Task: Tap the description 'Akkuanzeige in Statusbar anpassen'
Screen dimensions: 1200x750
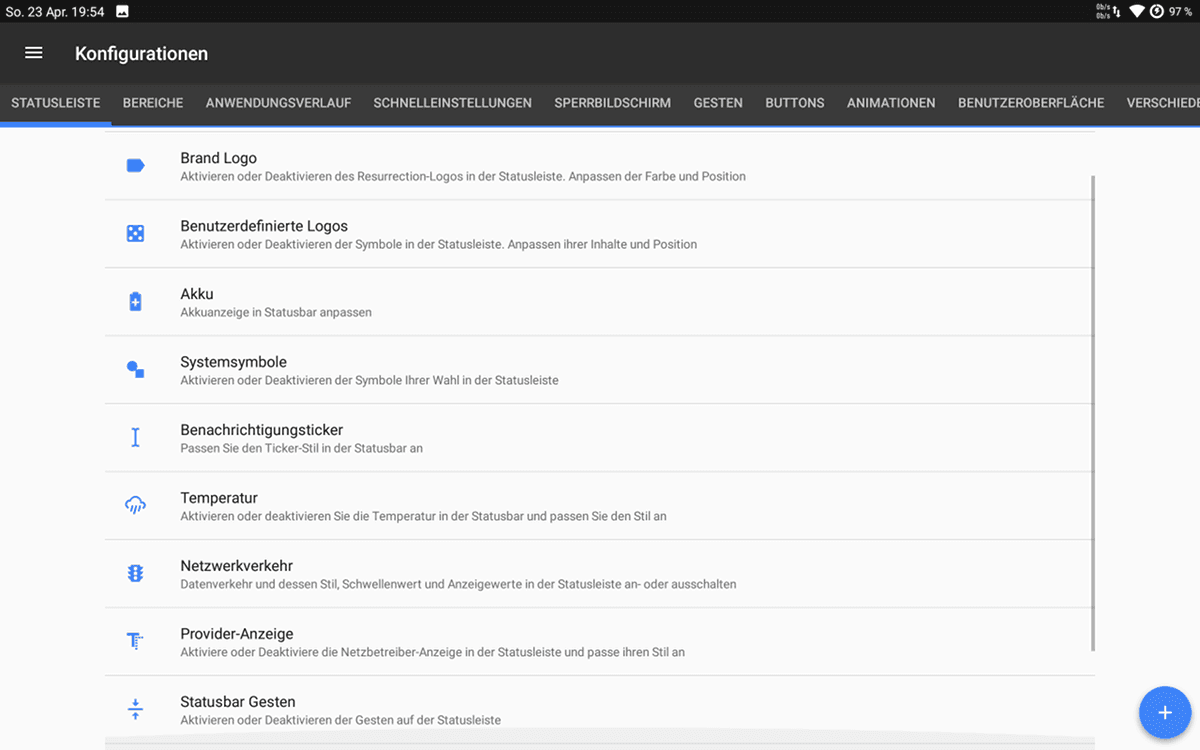Action: coord(276,312)
